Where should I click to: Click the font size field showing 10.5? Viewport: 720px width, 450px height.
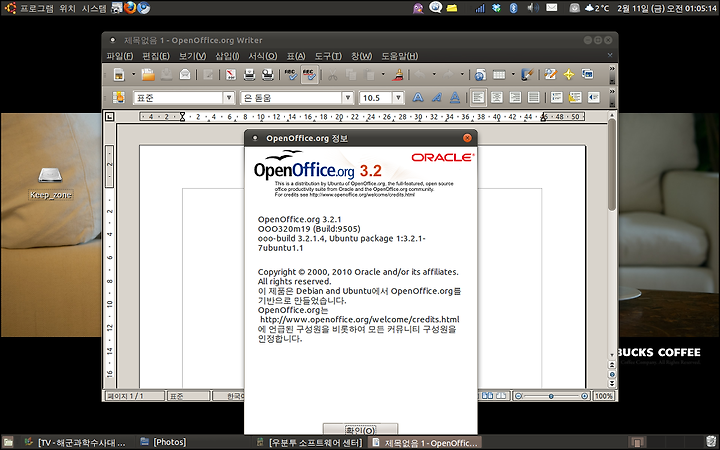pyautogui.click(x=376, y=98)
